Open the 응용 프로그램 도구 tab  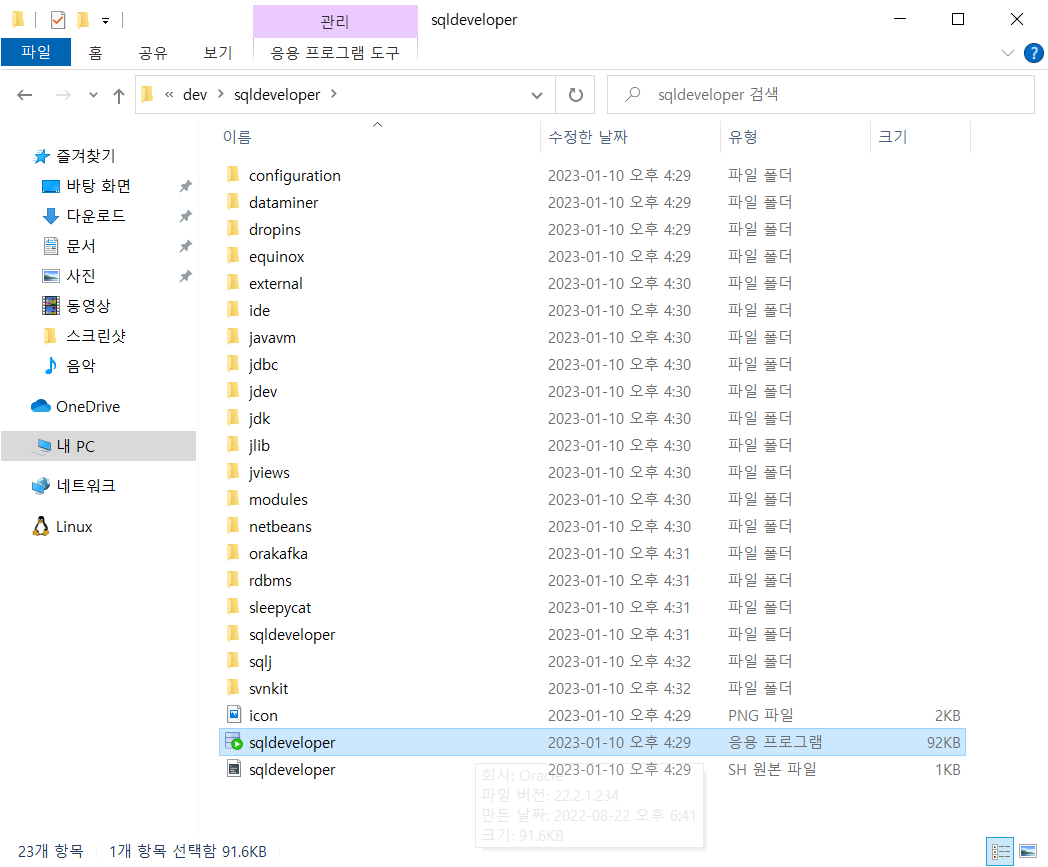coord(335,52)
